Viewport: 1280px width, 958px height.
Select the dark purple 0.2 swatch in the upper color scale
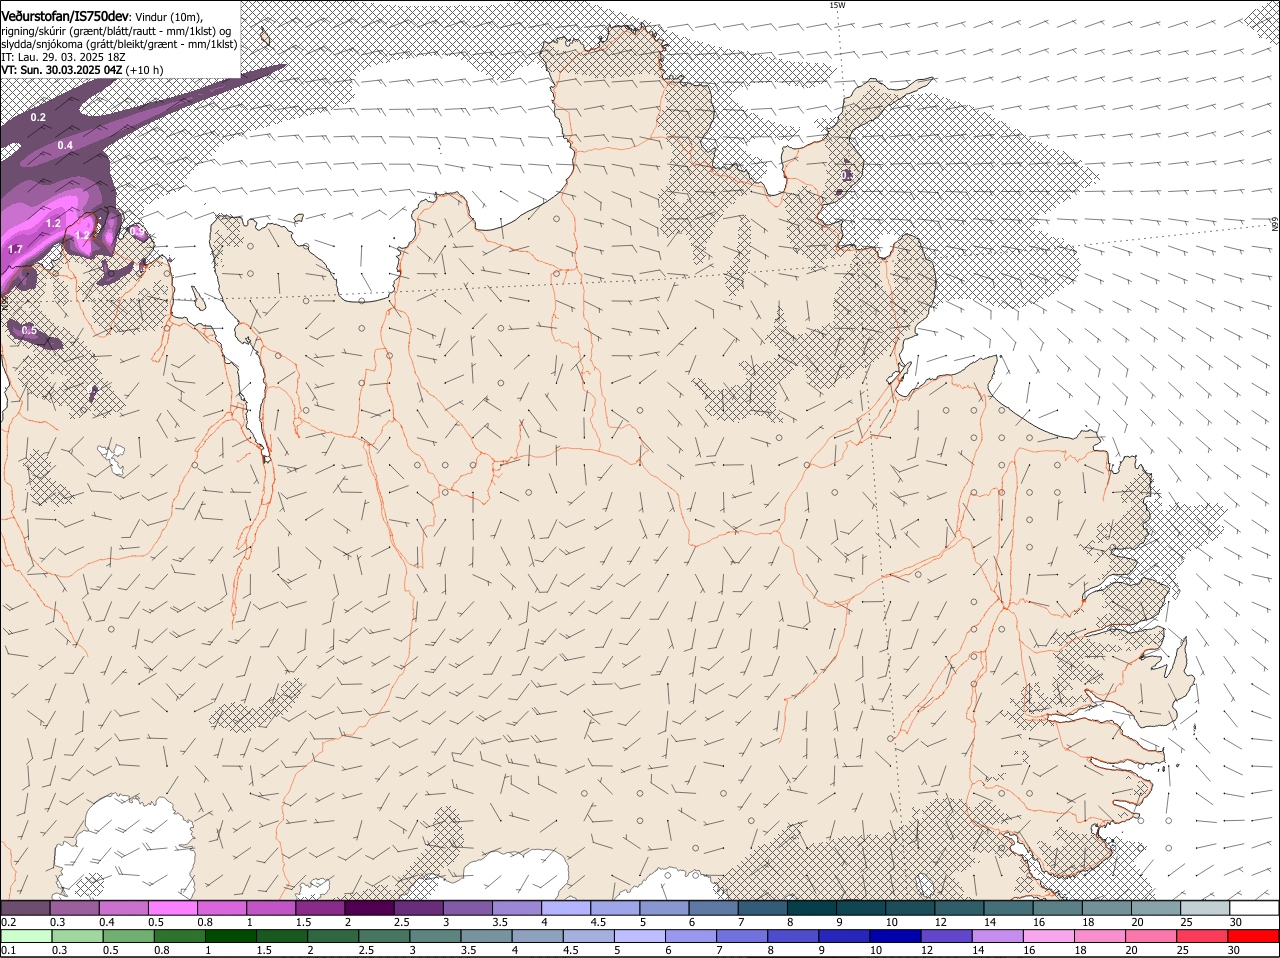click(25, 908)
